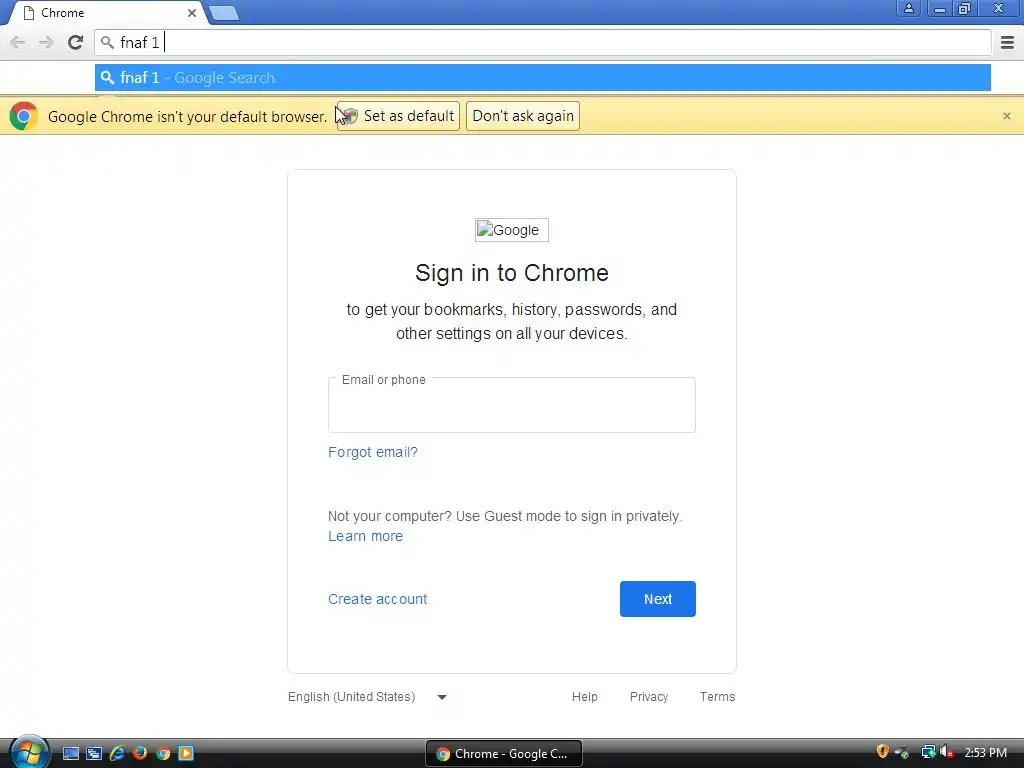Click the security shield tray icon
Screen dimensions: 1024x768
(x=882, y=752)
